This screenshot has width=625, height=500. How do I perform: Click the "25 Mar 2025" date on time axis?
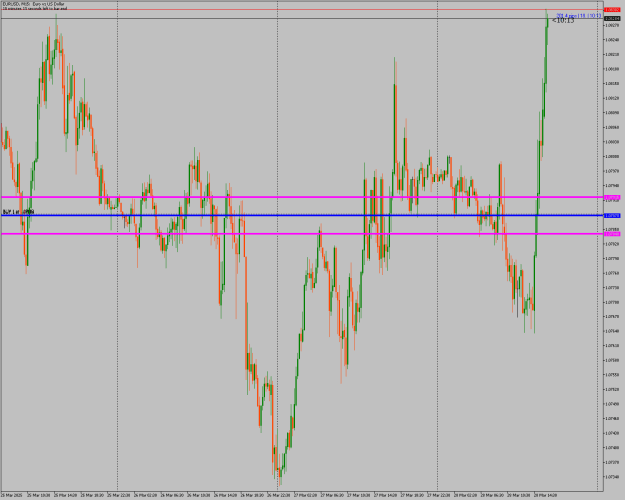click(x=12, y=495)
